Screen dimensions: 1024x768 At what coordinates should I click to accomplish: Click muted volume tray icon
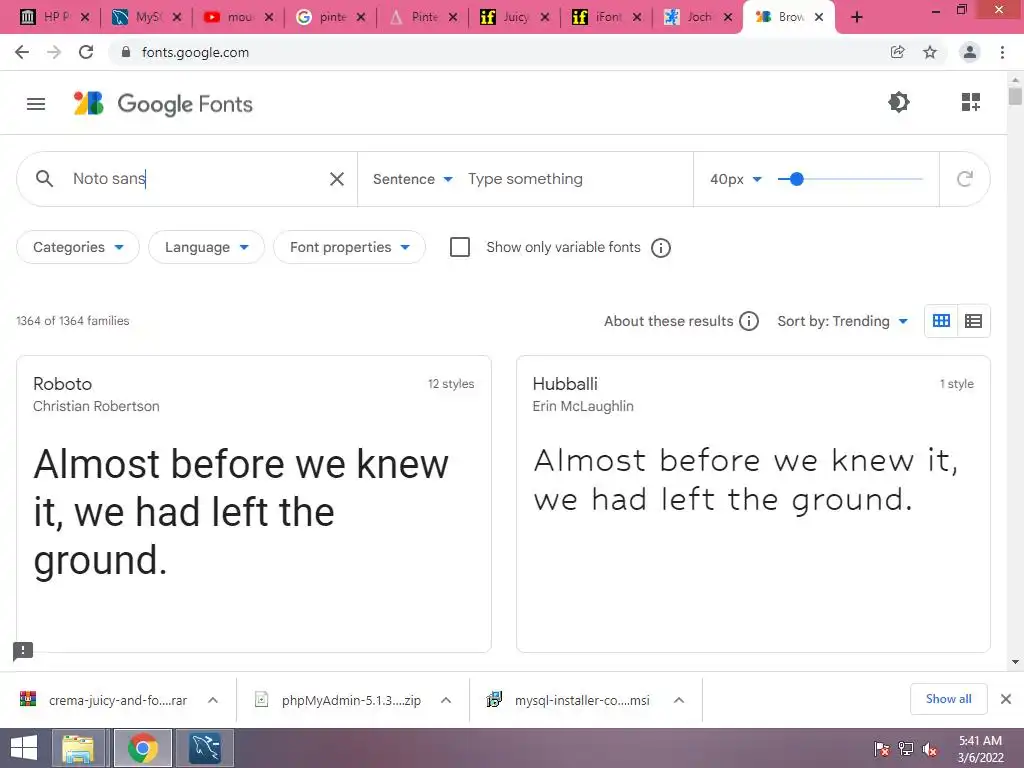(x=929, y=749)
